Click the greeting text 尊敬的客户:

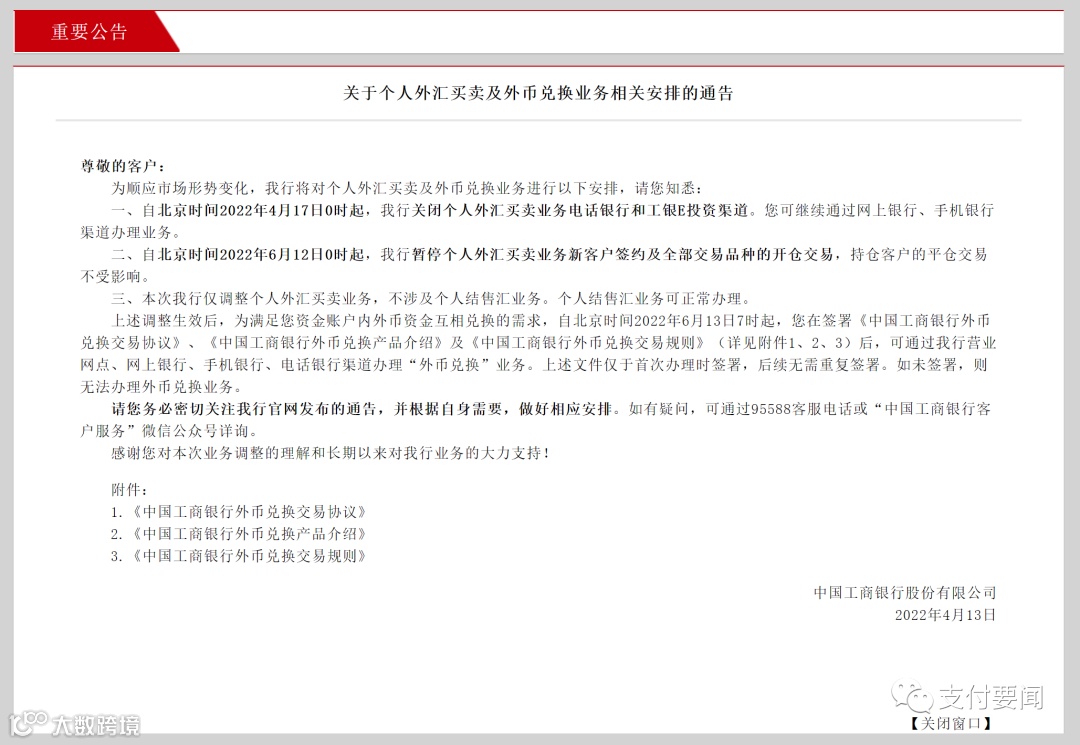(x=123, y=166)
